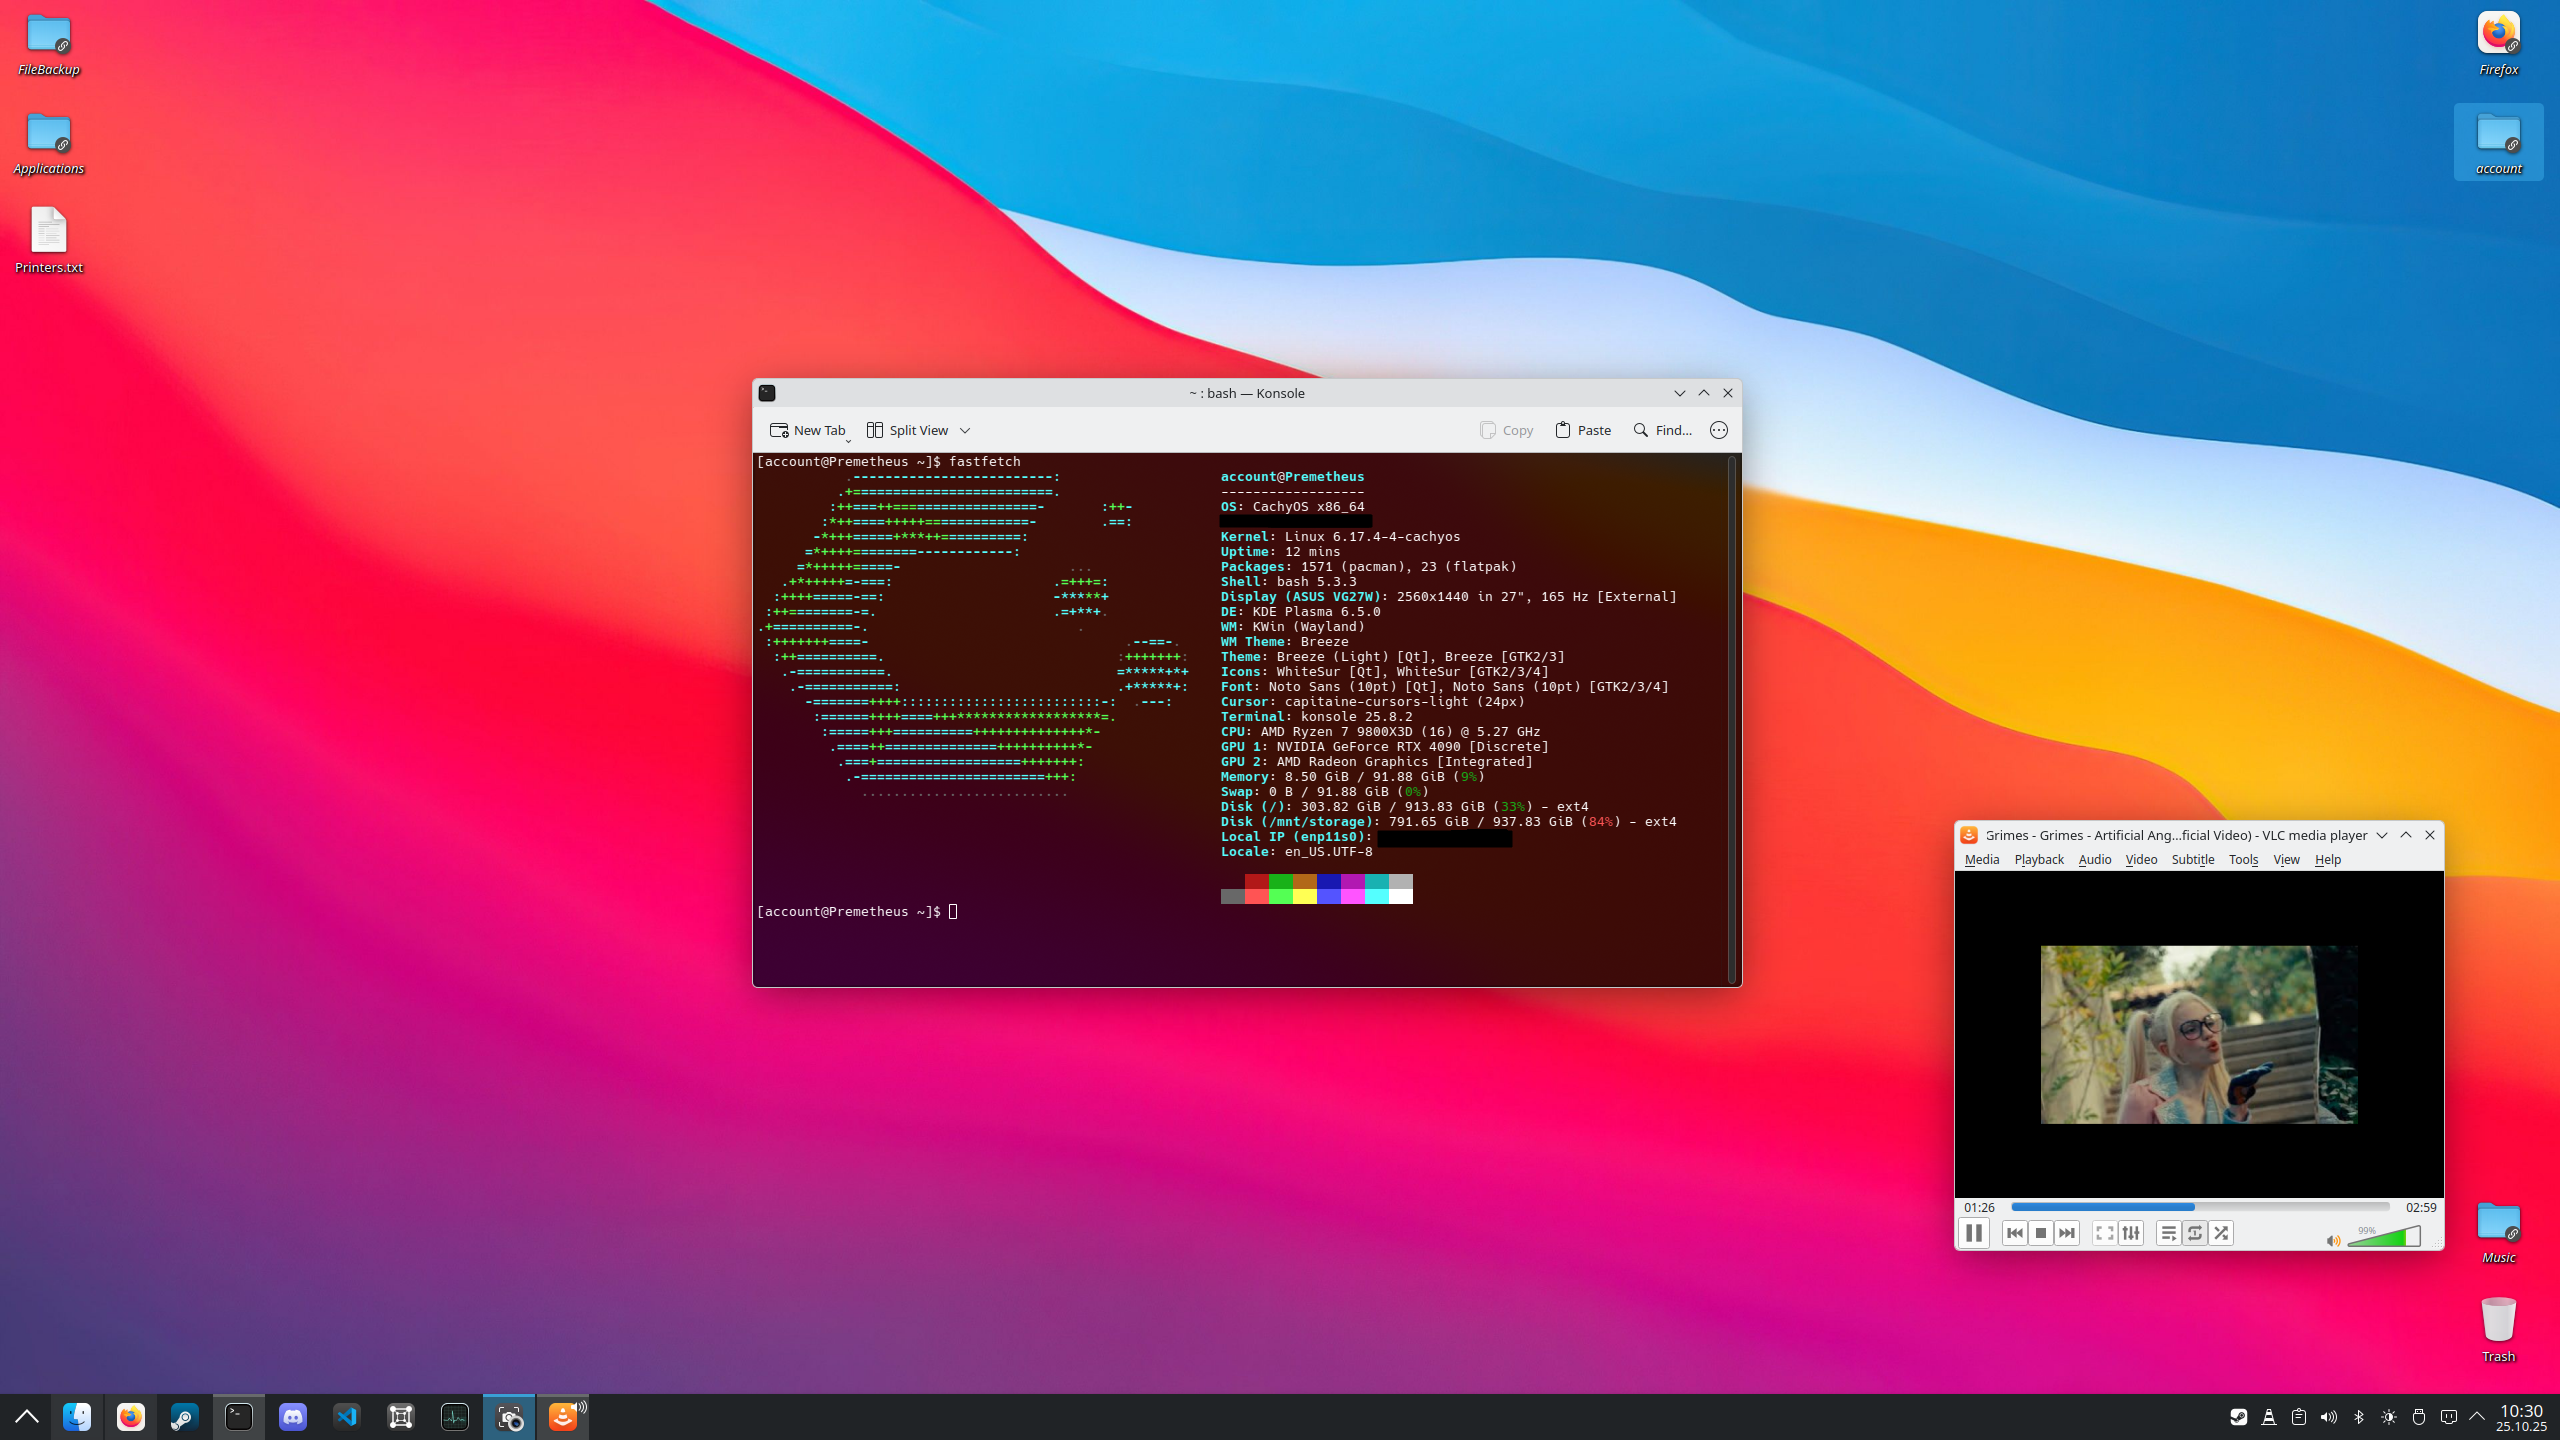Open Bluetooth settings in system tray

point(2358,1417)
